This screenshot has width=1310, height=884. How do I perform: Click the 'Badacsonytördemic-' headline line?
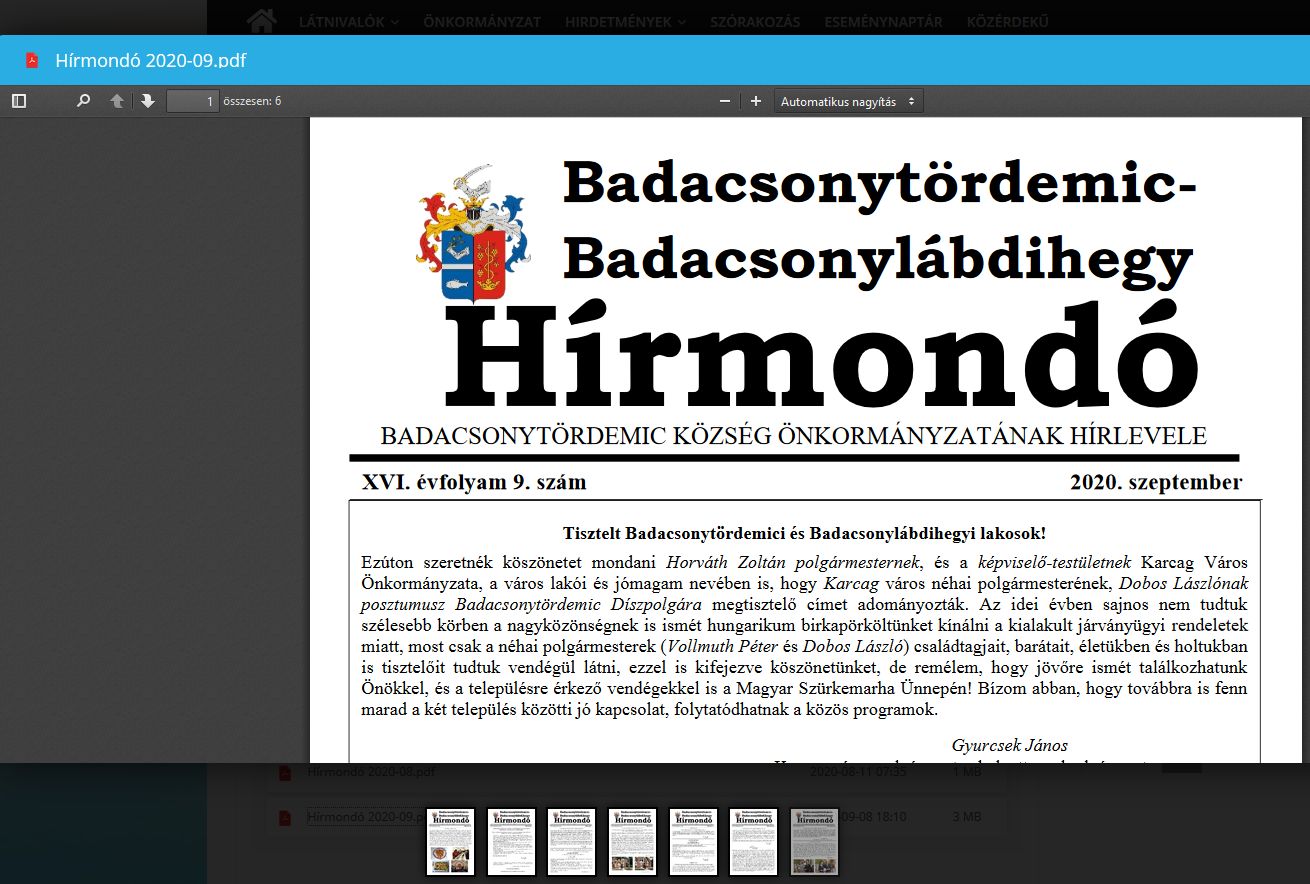[x=880, y=182]
